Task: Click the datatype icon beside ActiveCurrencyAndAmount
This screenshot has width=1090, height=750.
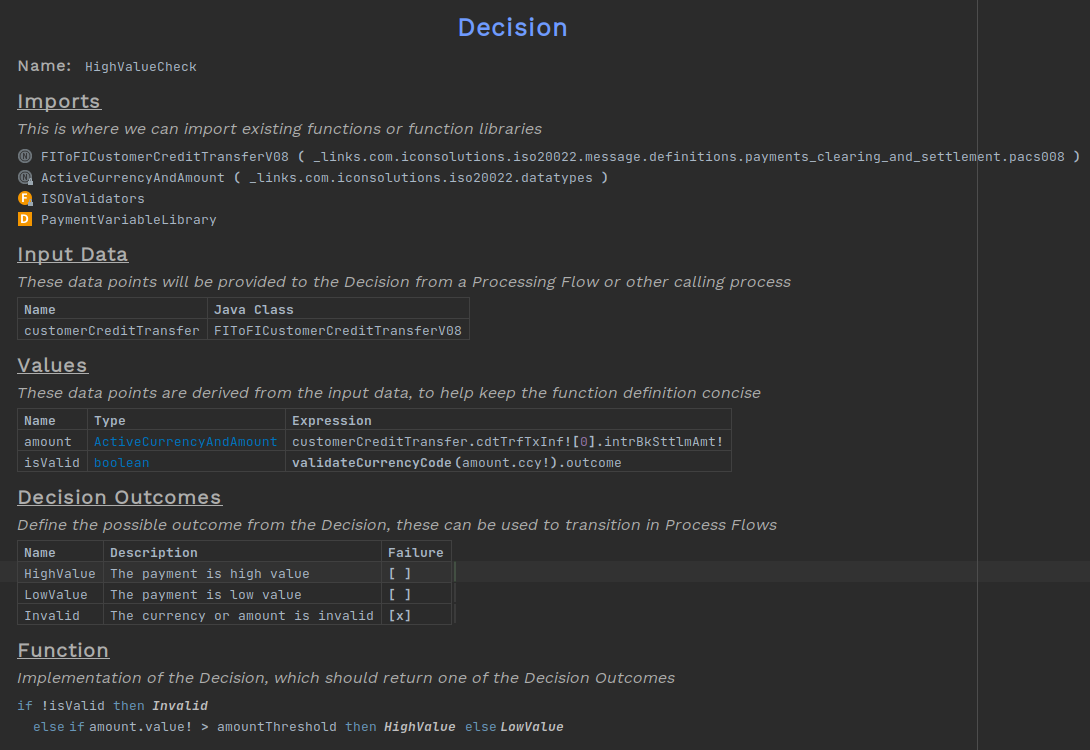Action: (x=24, y=177)
